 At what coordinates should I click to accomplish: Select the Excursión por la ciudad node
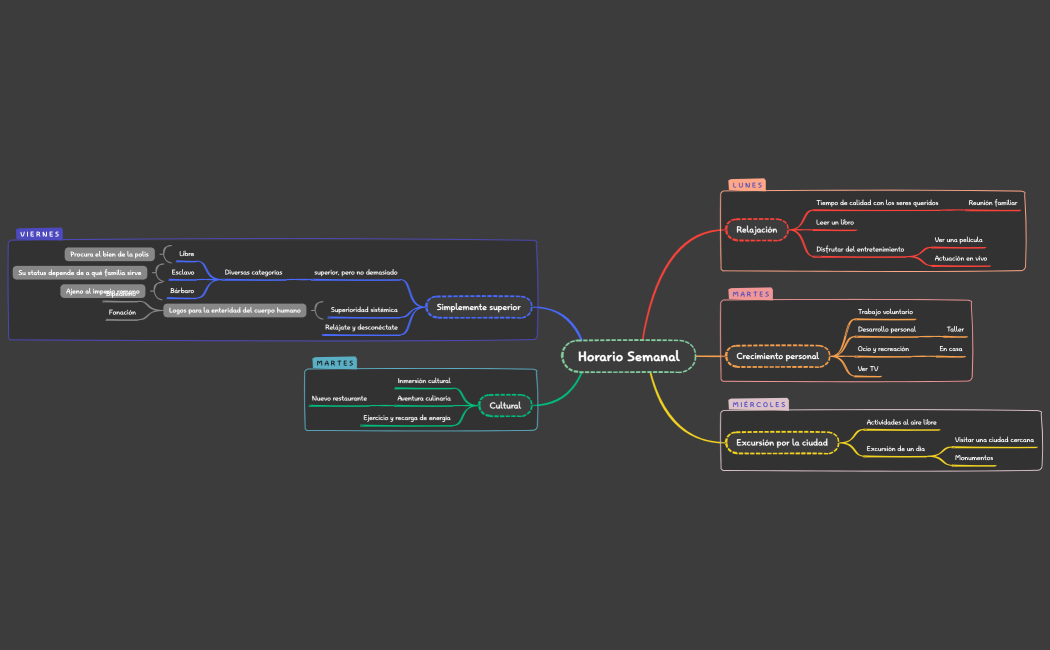(781, 442)
